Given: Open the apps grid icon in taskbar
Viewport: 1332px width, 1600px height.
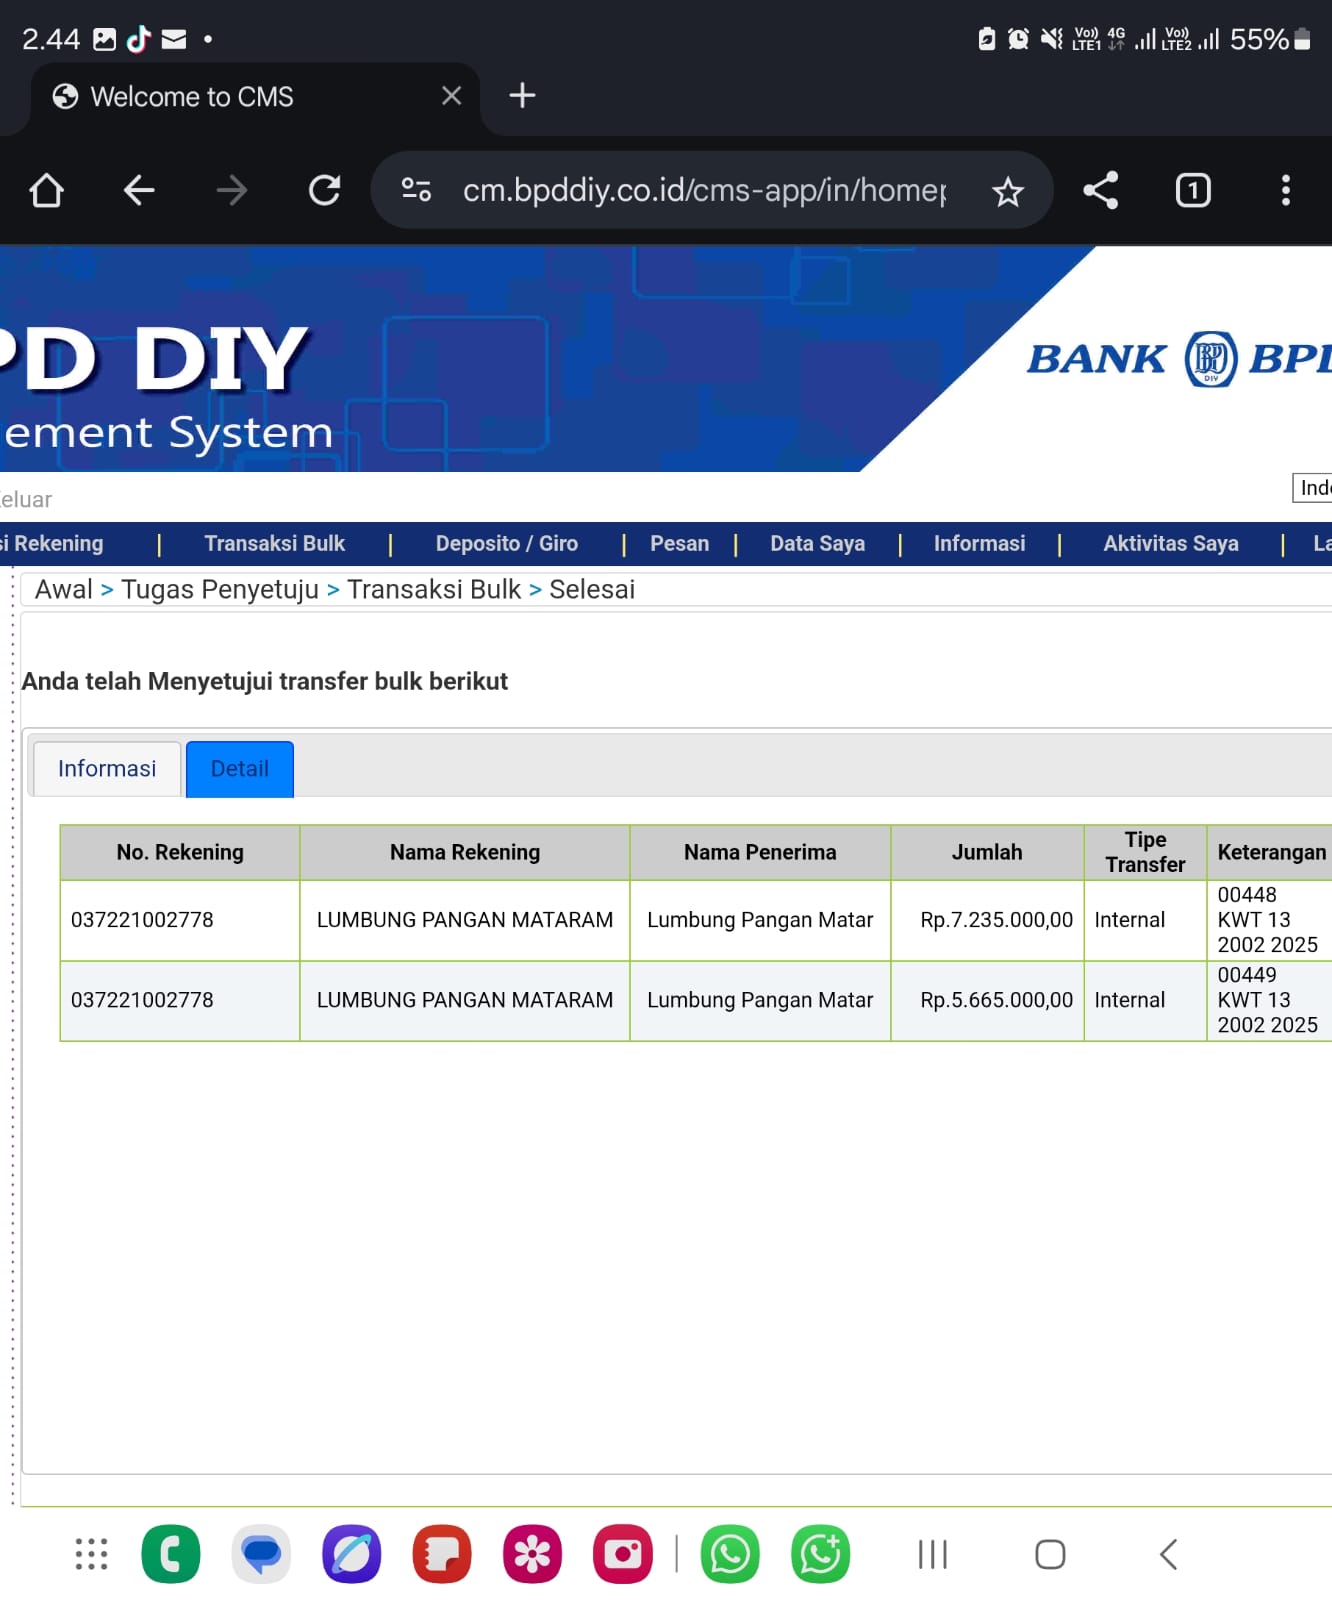Looking at the screenshot, I should [x=91, y=1554].
